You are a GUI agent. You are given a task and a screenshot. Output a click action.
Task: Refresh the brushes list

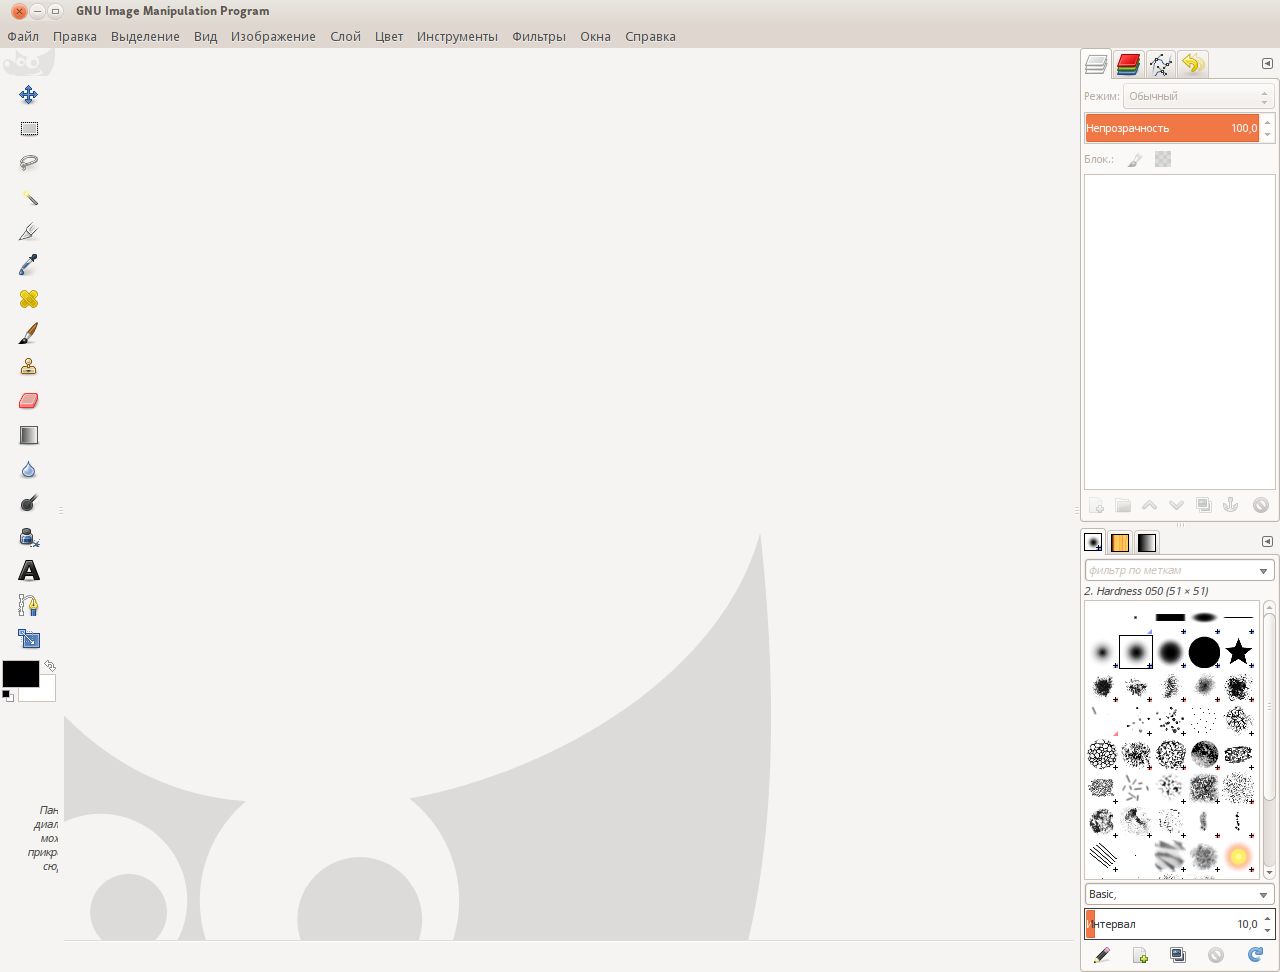click(x=1255, y=956)
